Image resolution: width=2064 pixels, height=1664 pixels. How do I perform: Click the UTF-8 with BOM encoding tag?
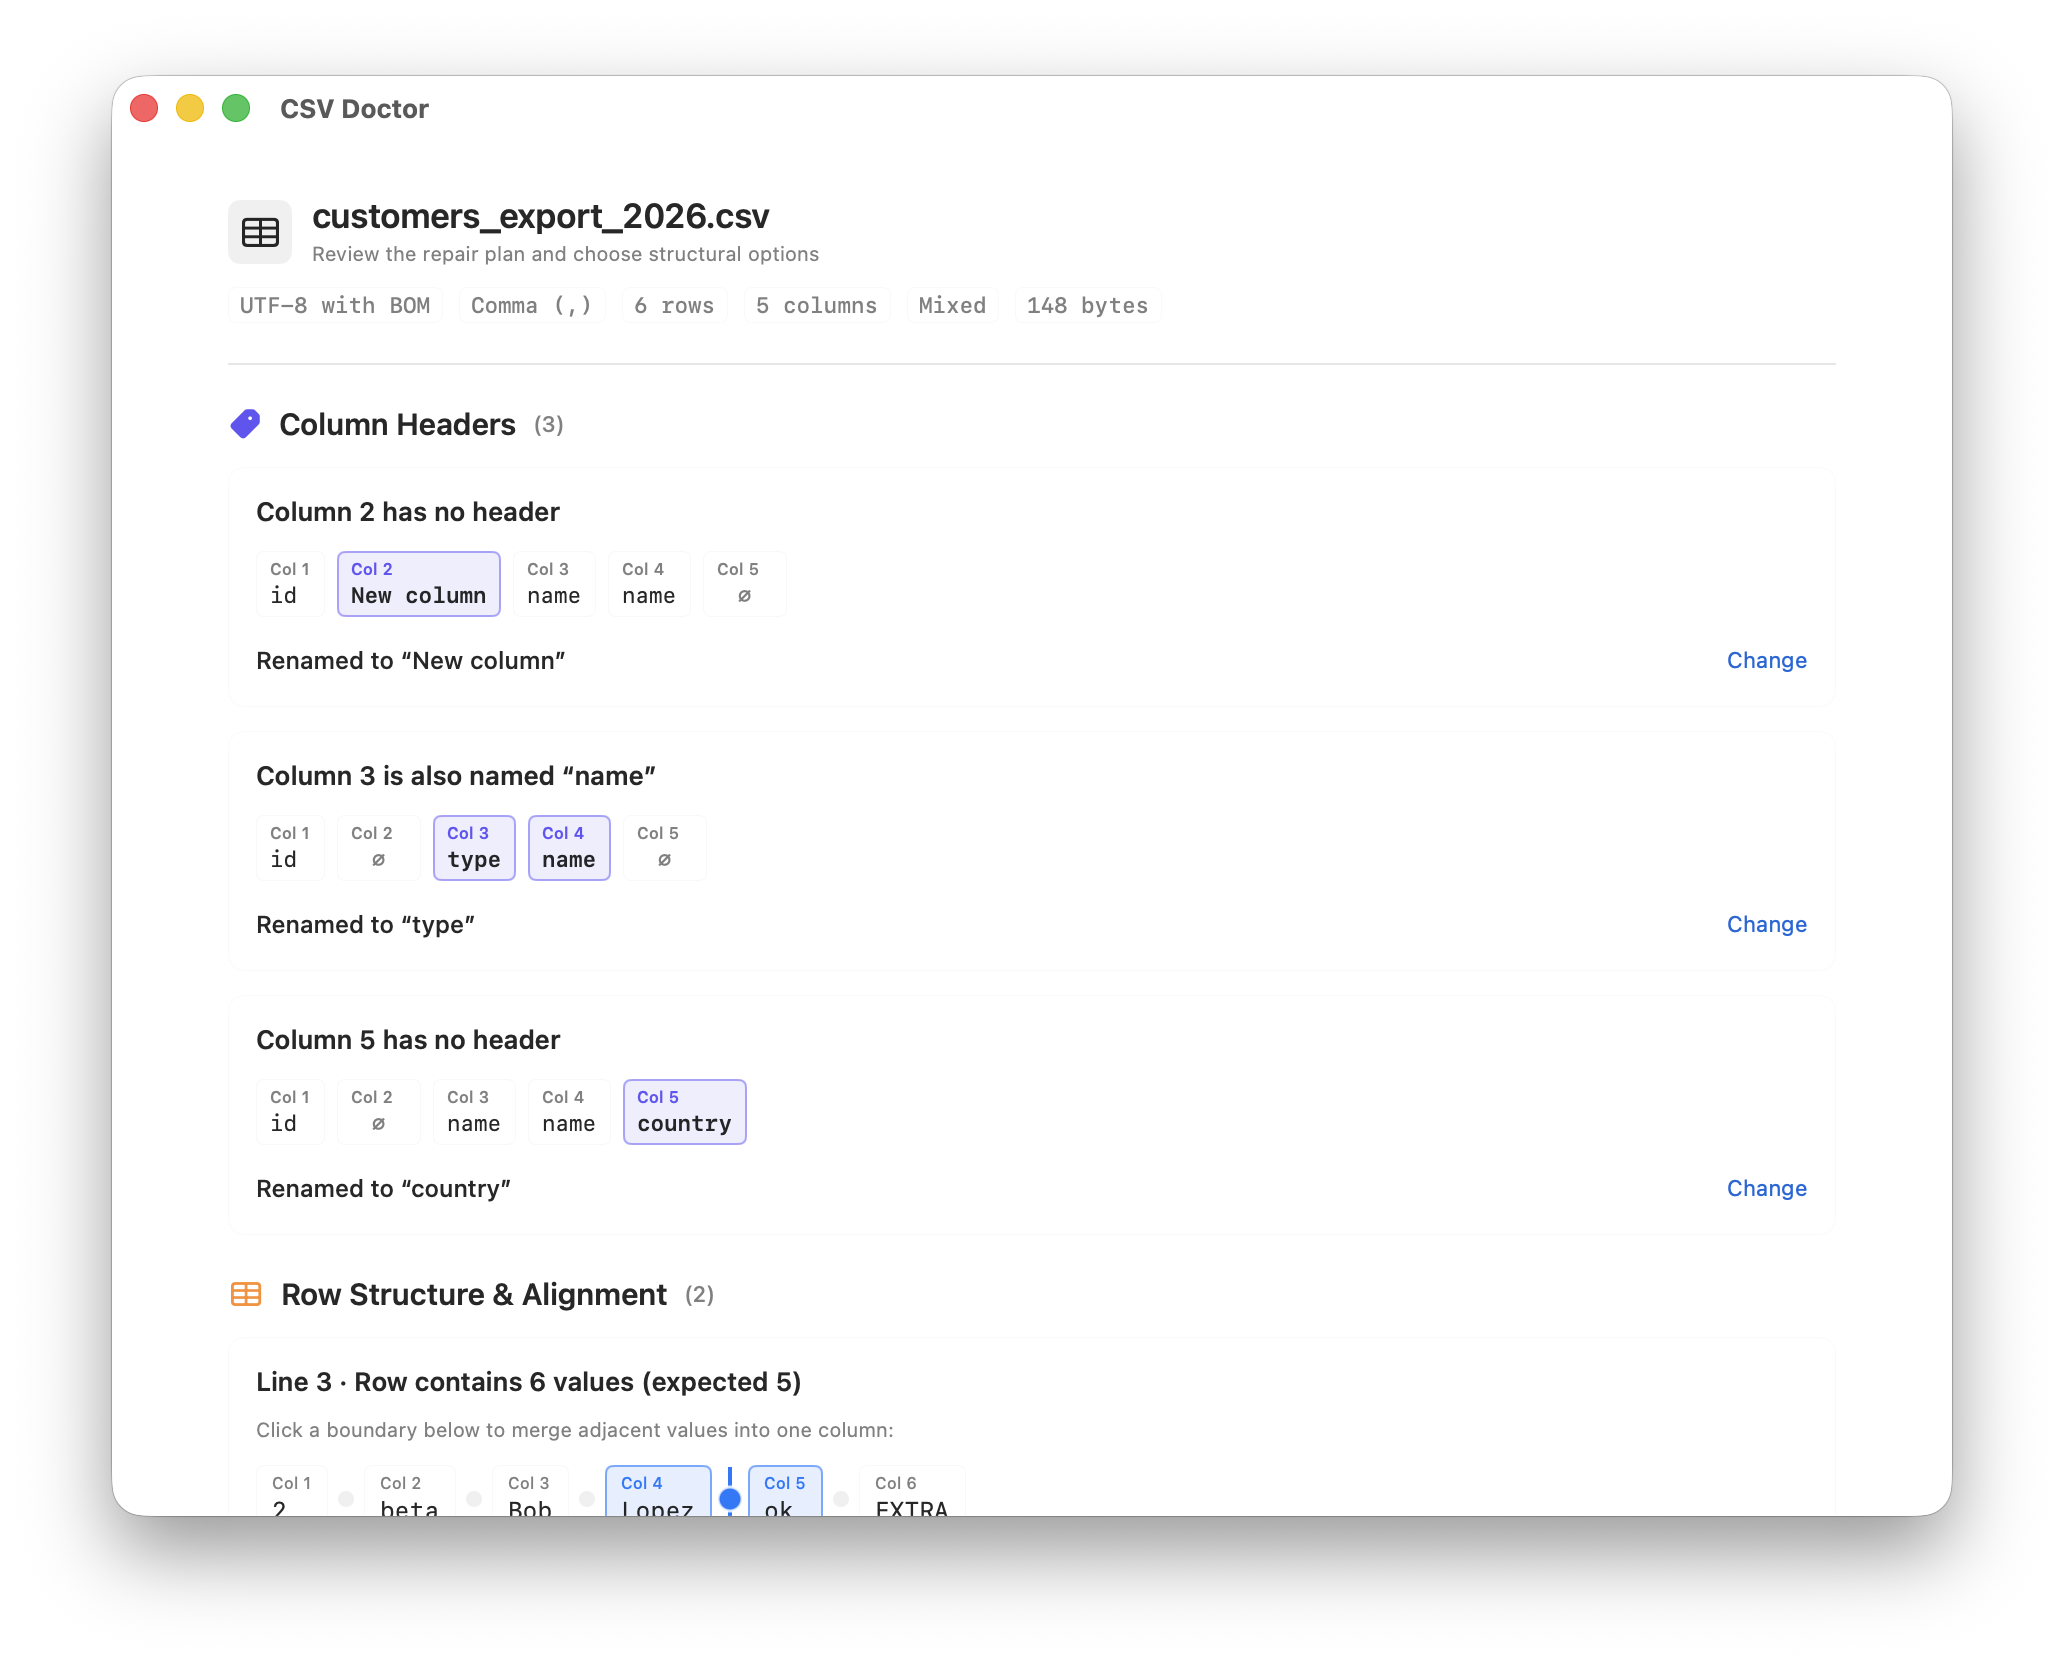coord(335,305)
